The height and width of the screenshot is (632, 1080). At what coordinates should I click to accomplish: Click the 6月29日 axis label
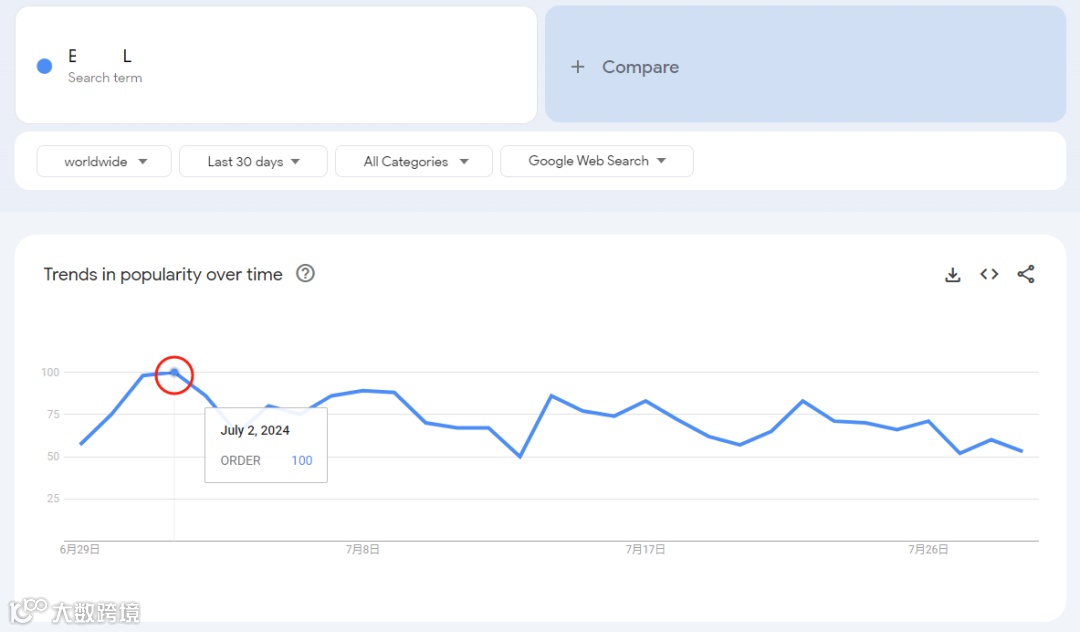coord(80,549)
